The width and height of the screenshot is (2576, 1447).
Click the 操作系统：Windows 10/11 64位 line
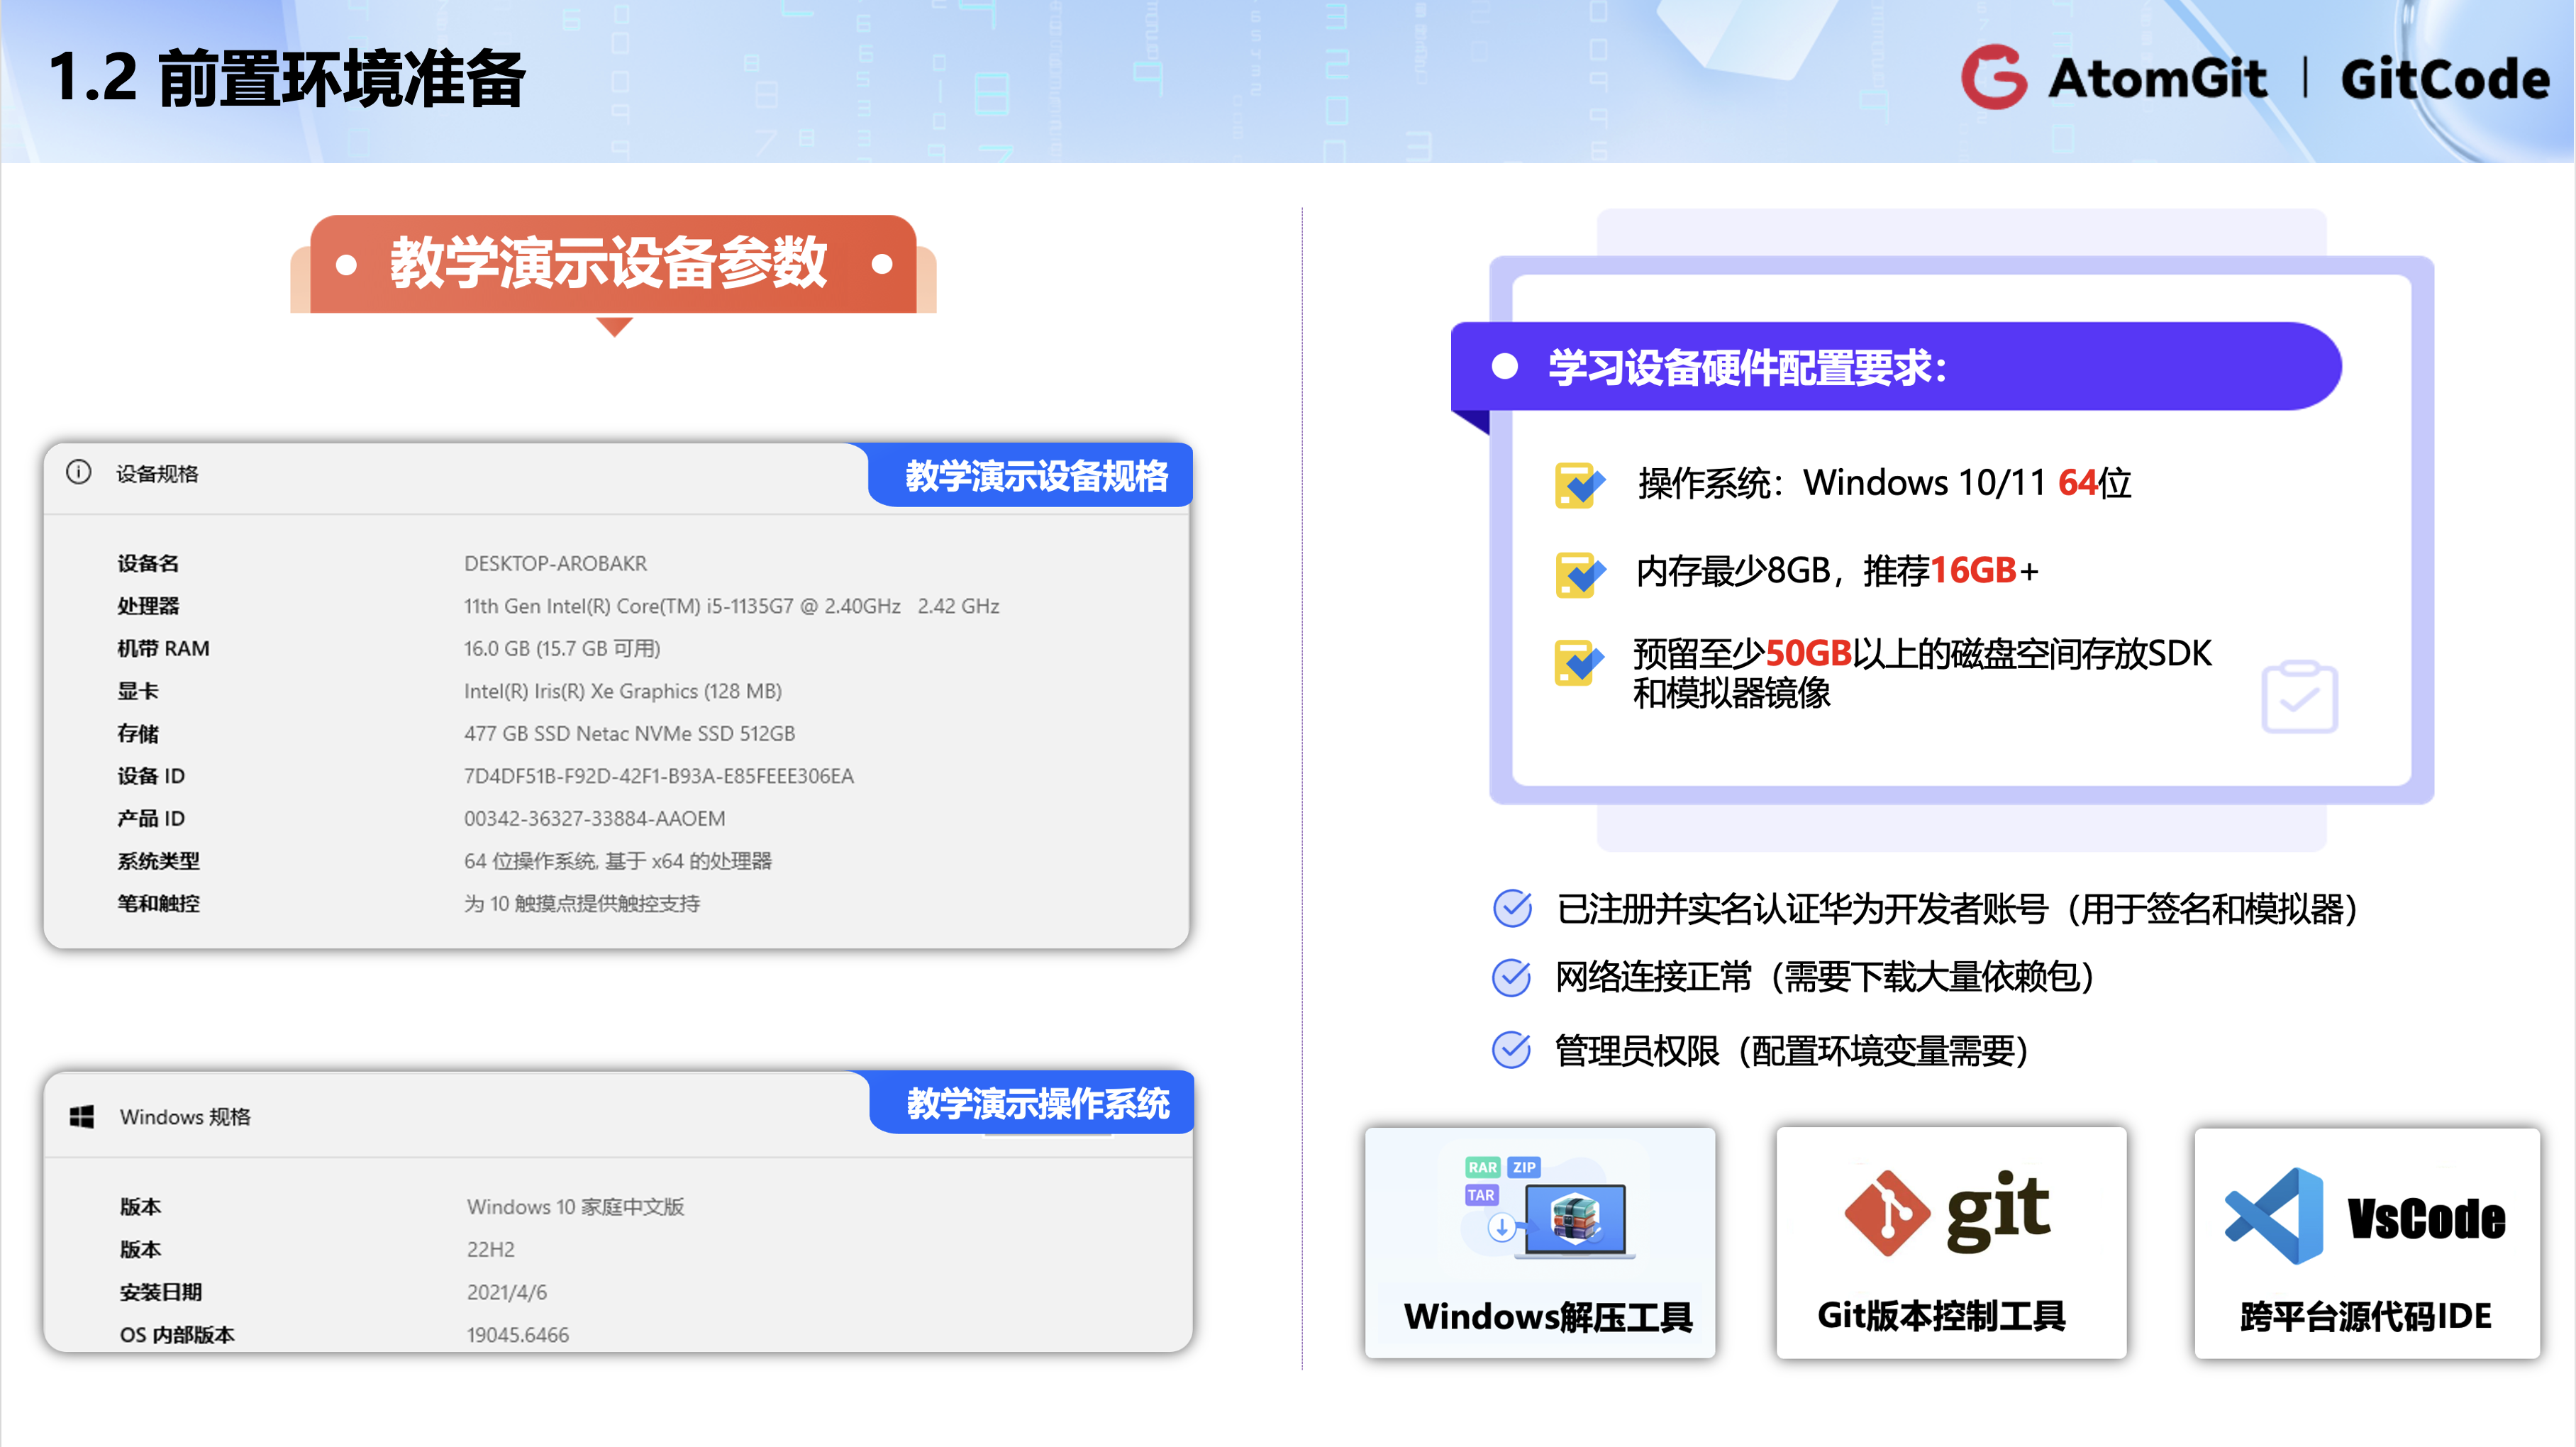pos(1885,483)
